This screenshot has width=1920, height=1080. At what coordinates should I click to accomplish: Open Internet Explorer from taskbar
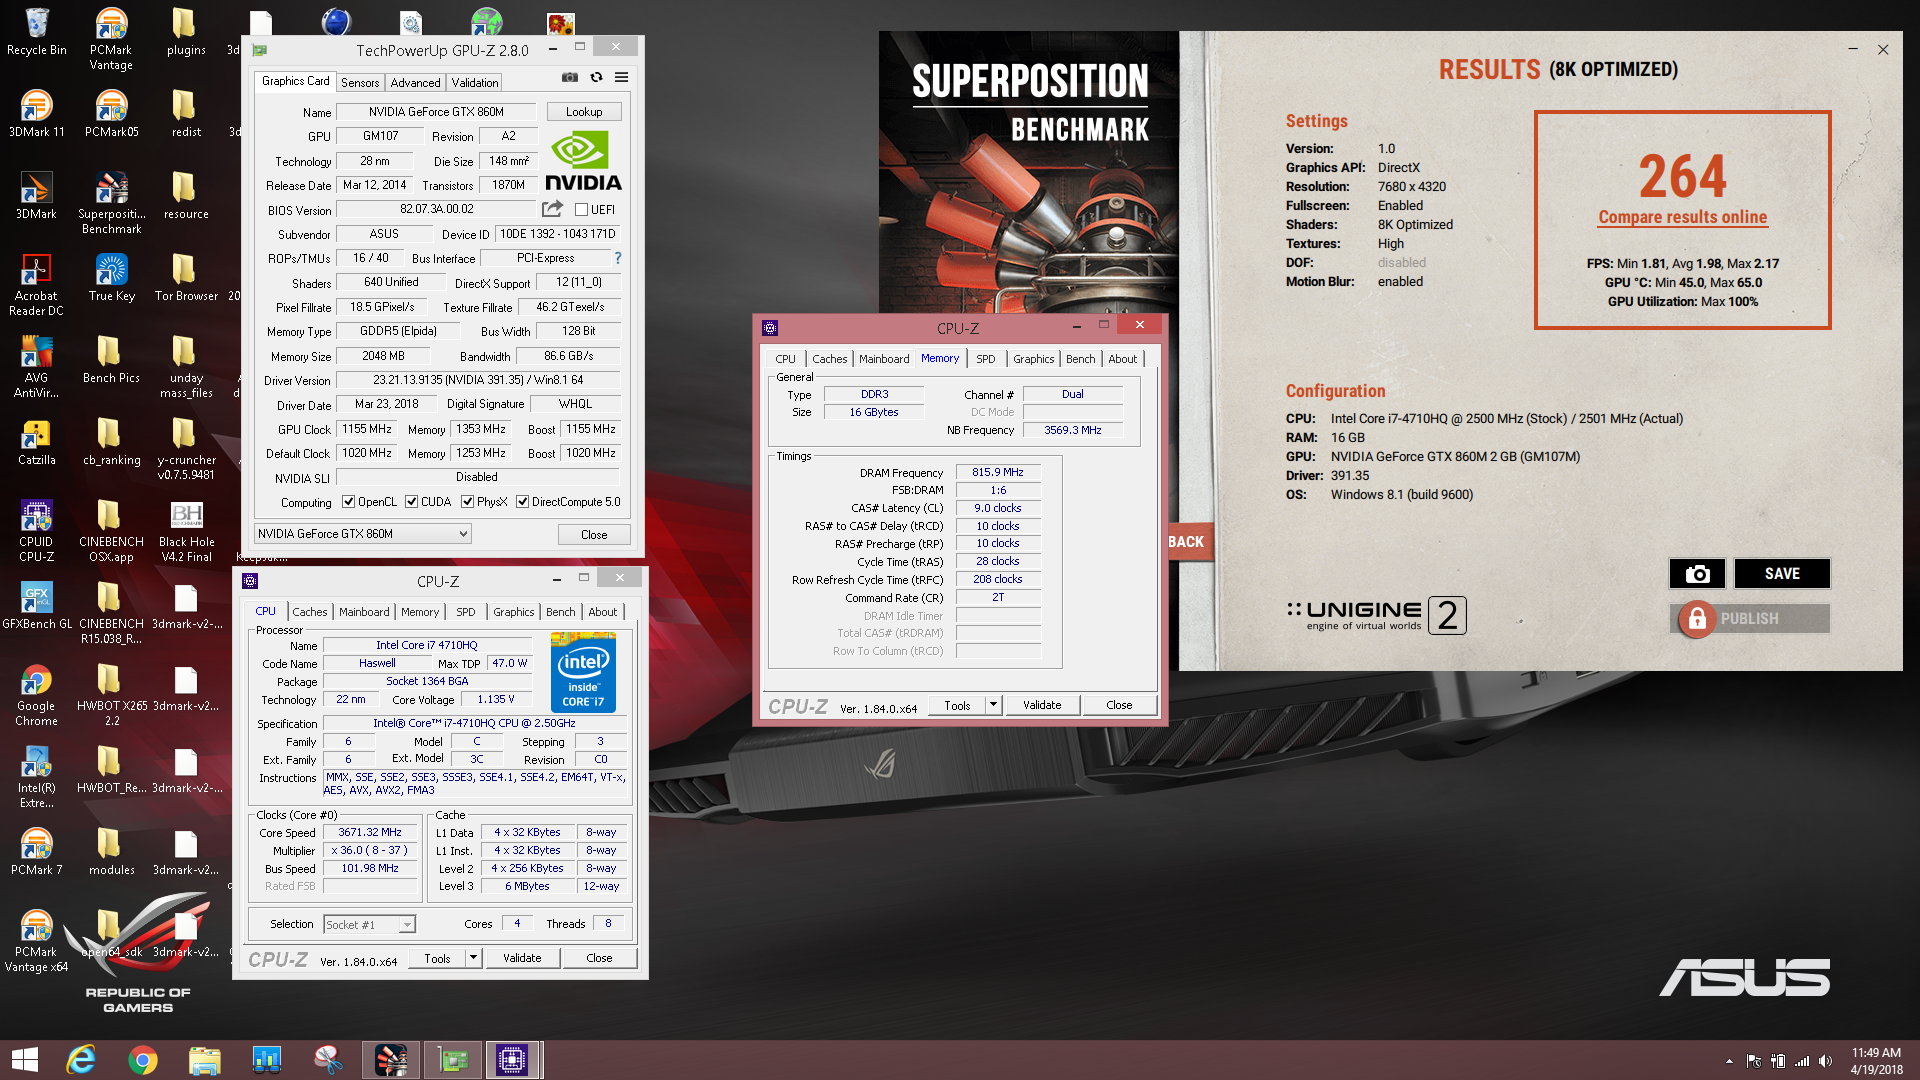(80, 1060)
